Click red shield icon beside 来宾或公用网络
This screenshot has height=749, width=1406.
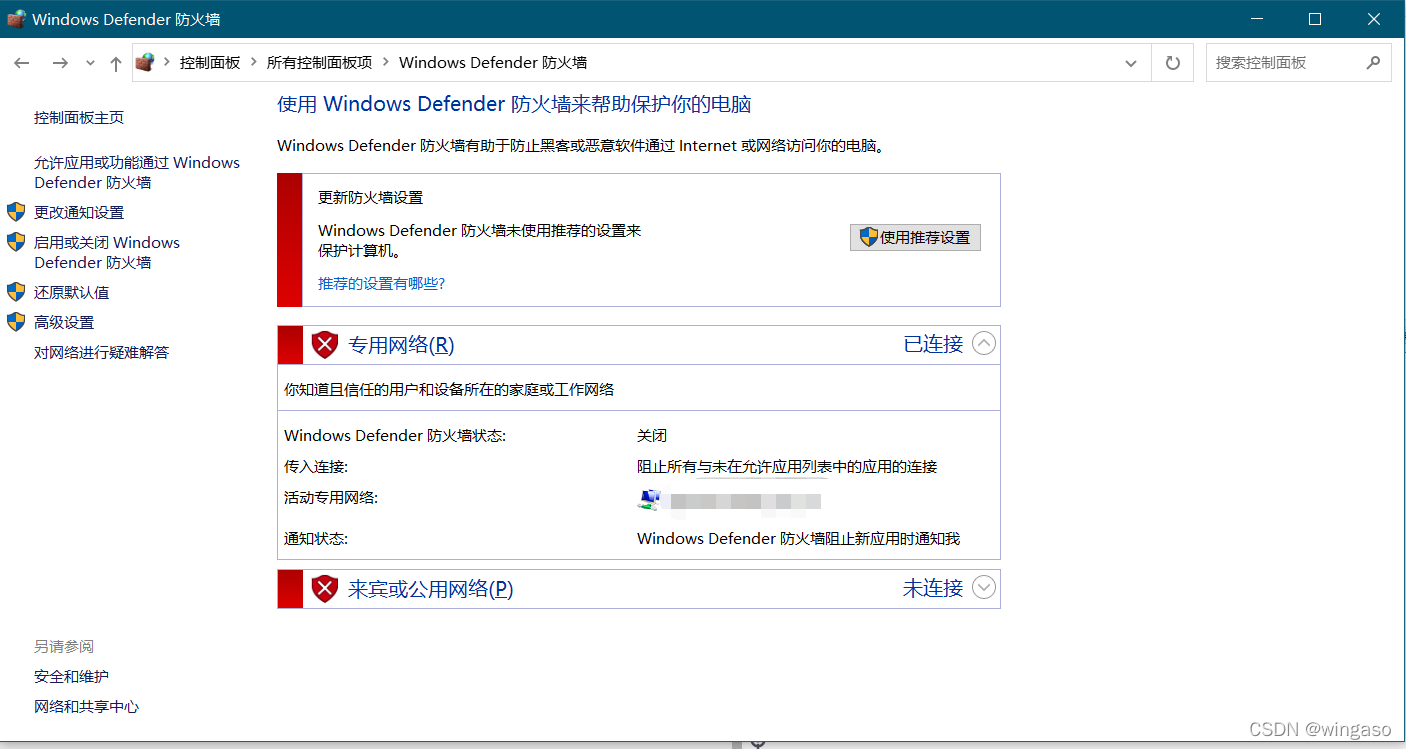(325, 589)
